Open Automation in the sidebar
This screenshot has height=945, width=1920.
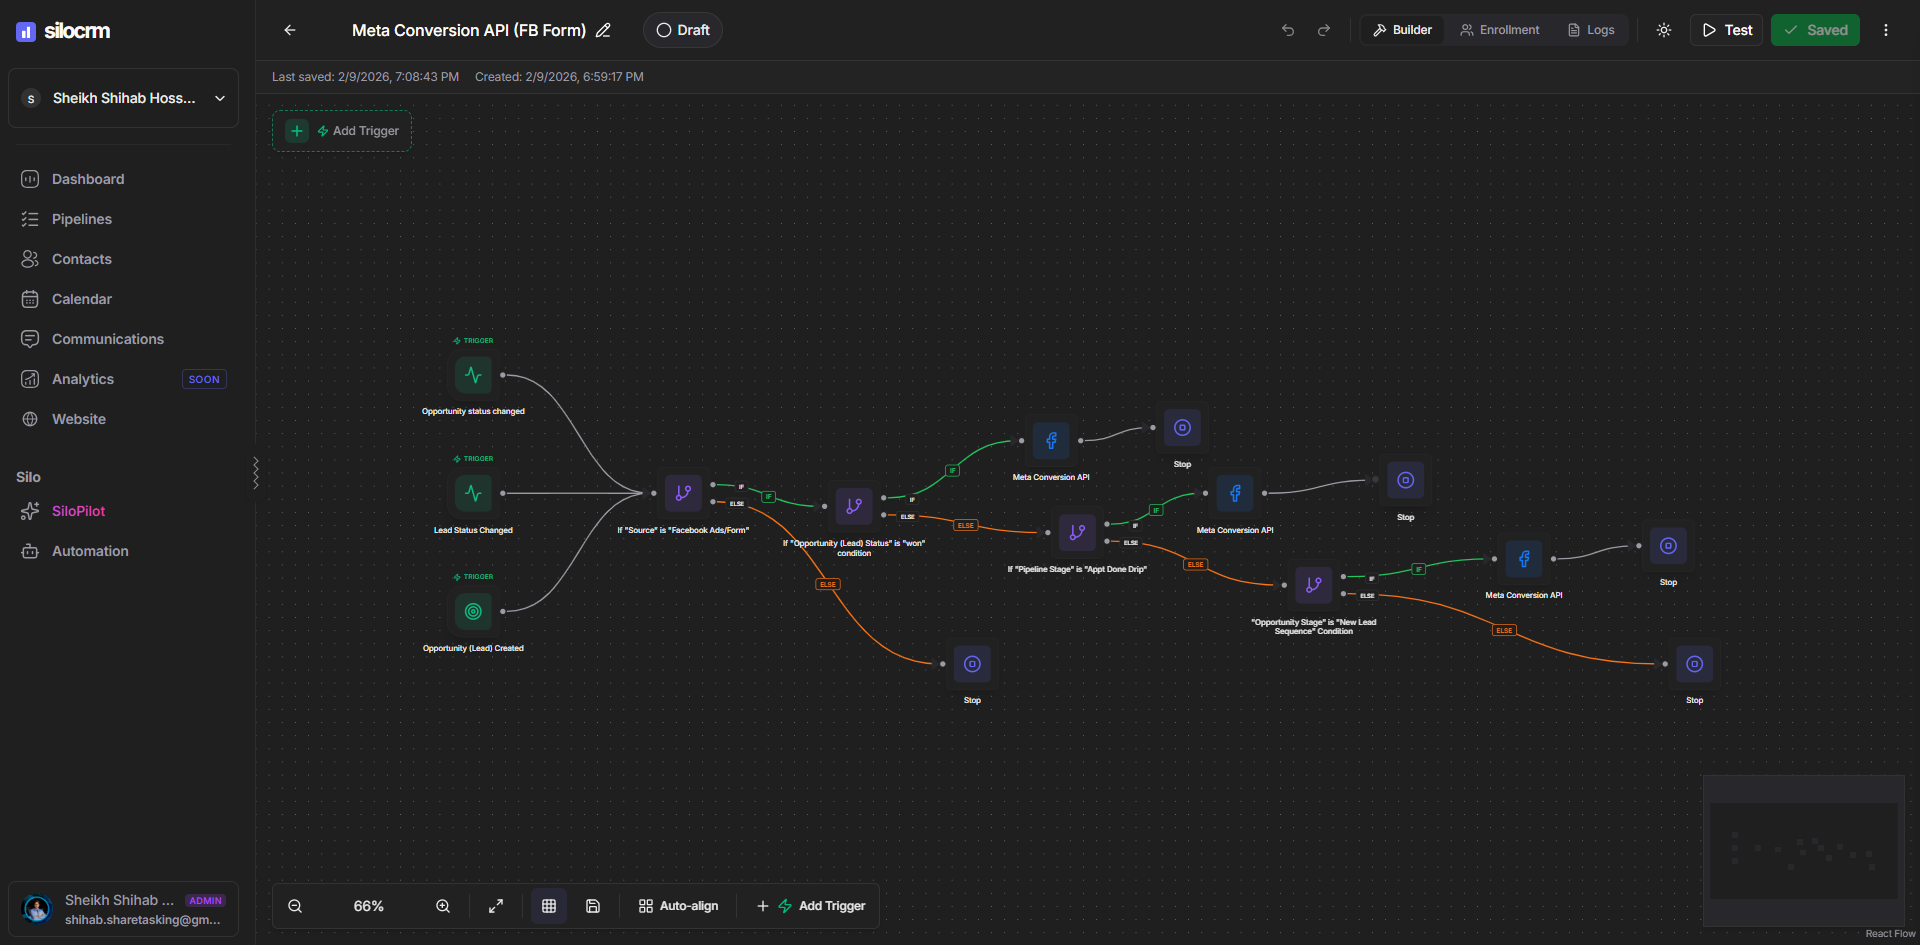click(90, 551)
